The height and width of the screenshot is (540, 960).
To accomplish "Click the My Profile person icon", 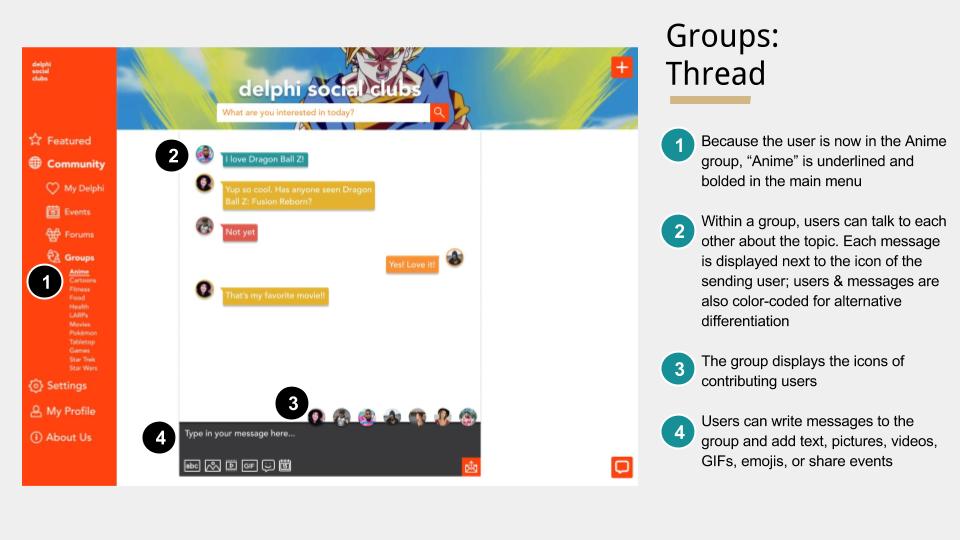I will (36, 411).
